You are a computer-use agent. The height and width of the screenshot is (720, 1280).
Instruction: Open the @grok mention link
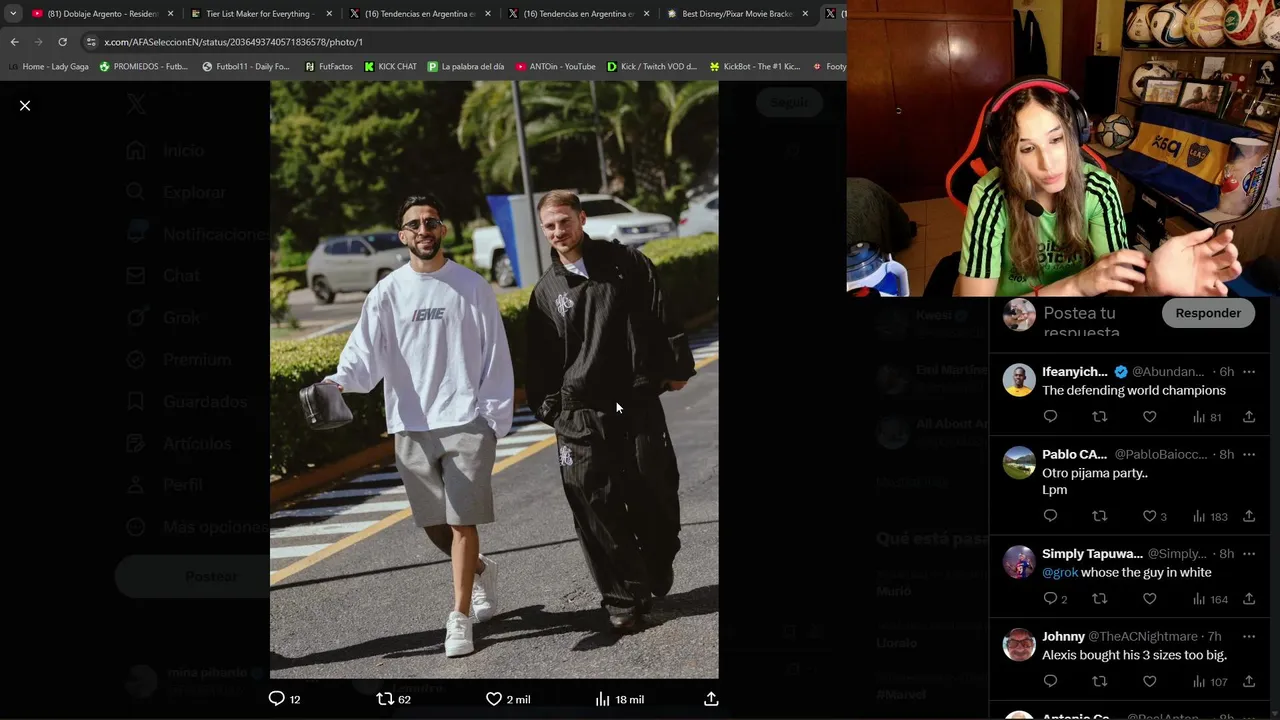1060,572
